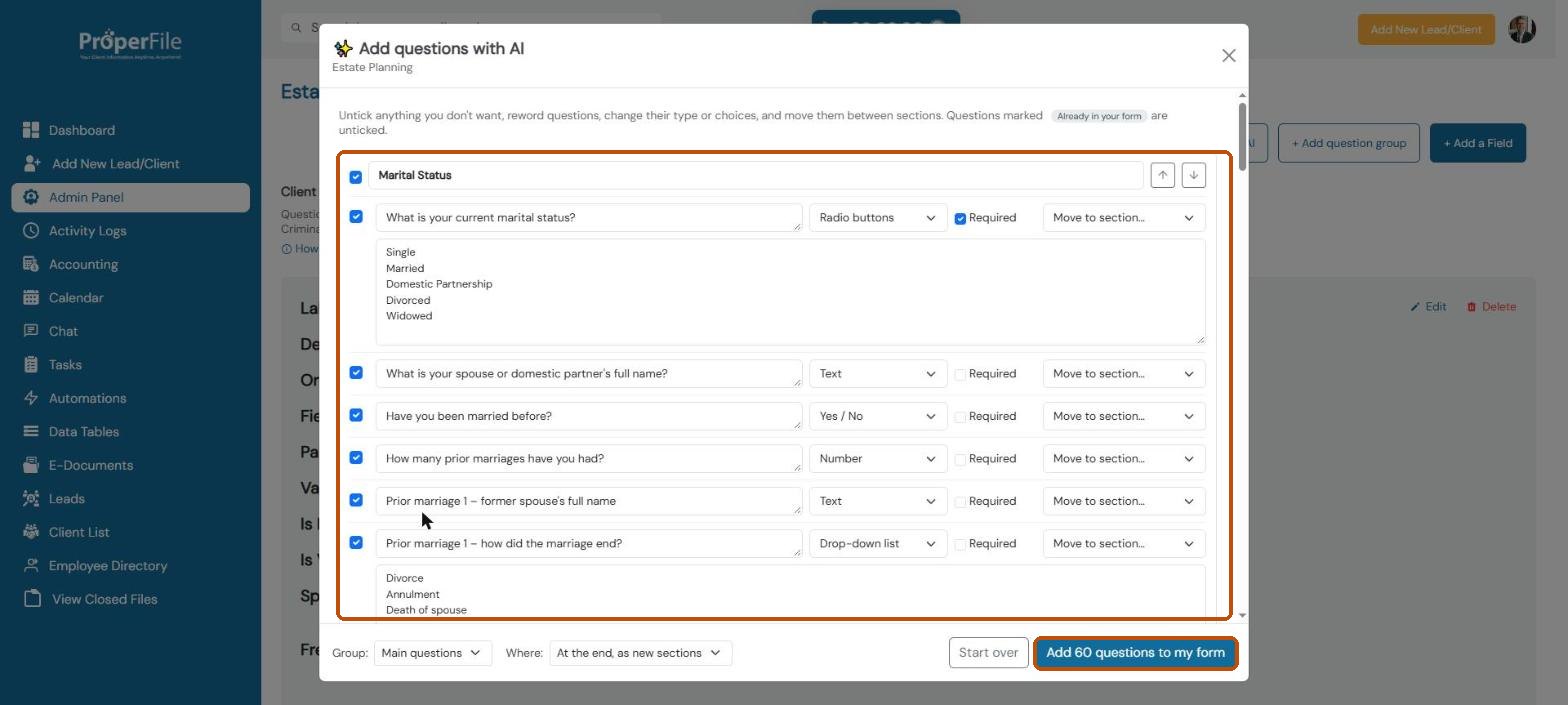Navigate to Automations
The width and height of the screenshot is (1568, 705).
[x=88, y=398]
